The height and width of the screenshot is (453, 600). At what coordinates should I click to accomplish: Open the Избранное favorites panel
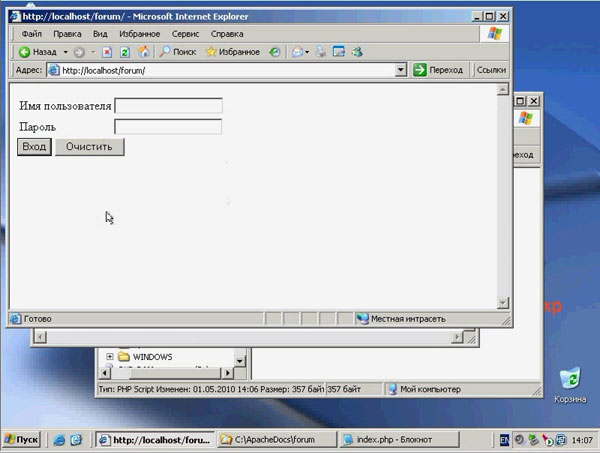(232, 52)
